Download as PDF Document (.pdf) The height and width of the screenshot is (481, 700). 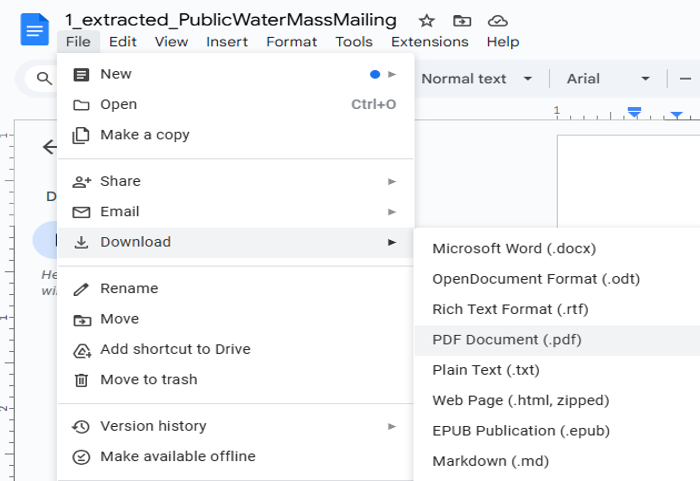[x=557, y=340]
